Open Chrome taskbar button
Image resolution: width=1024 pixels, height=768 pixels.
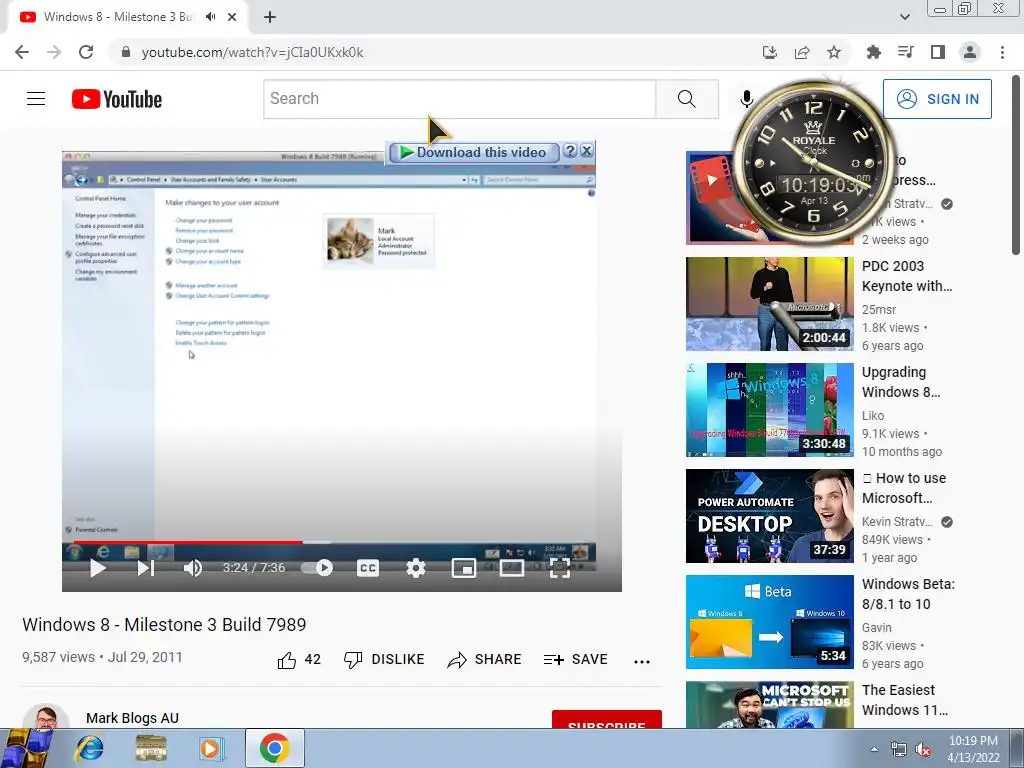click(274, 748)
